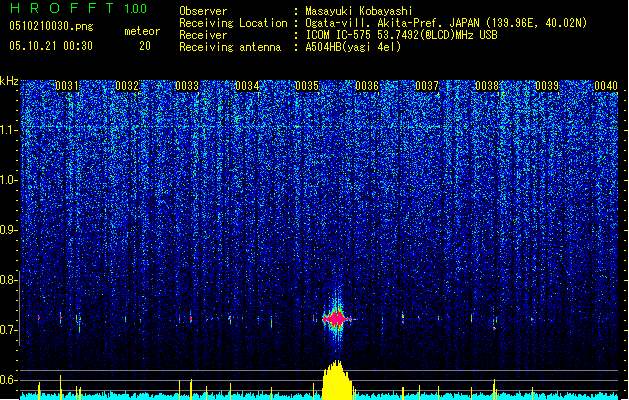Click the 0035 time marker
The height and width of the screenshot is (400, 629).
[x=307, y=86]
